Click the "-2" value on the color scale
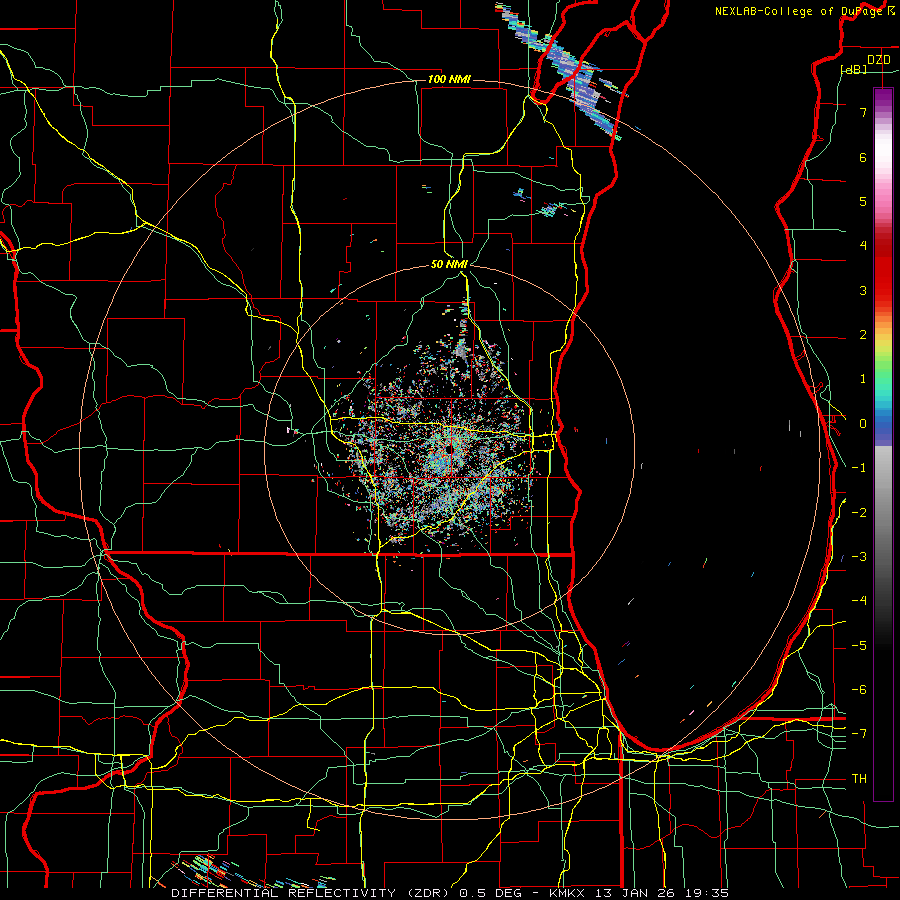 pos(859,513)
